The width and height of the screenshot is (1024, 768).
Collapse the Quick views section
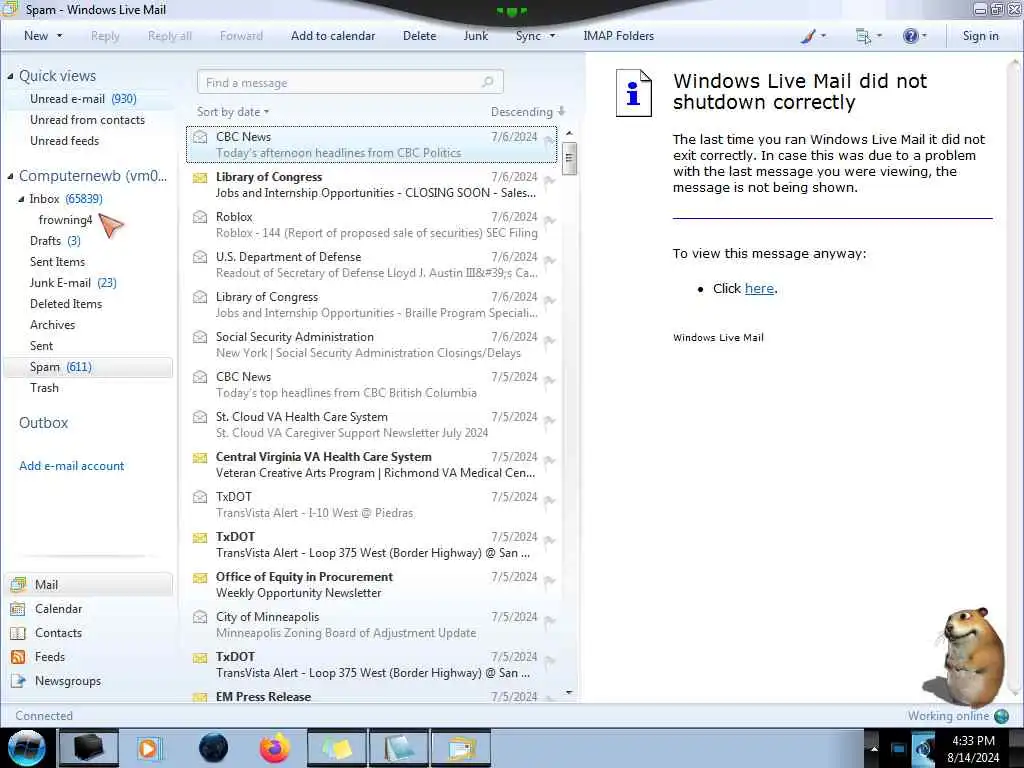10,76
